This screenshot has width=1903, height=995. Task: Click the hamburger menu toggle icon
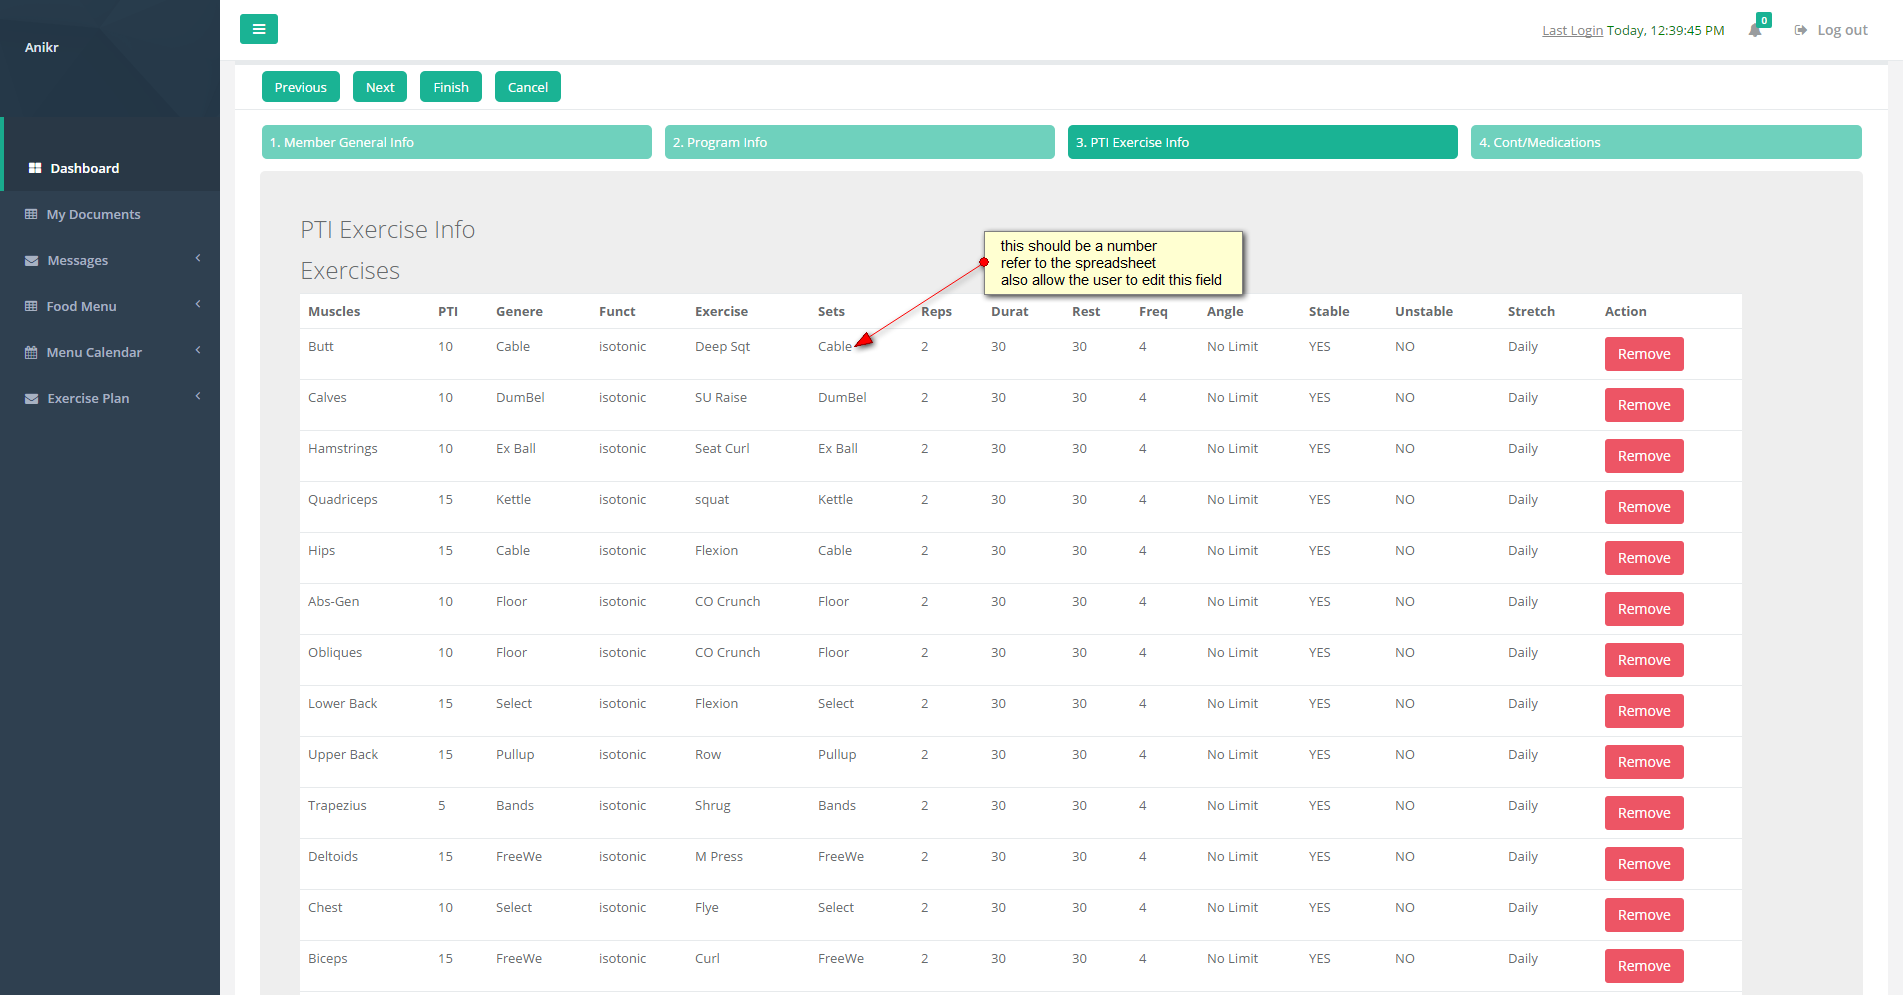pyautogui.click(x=258, y=29)
